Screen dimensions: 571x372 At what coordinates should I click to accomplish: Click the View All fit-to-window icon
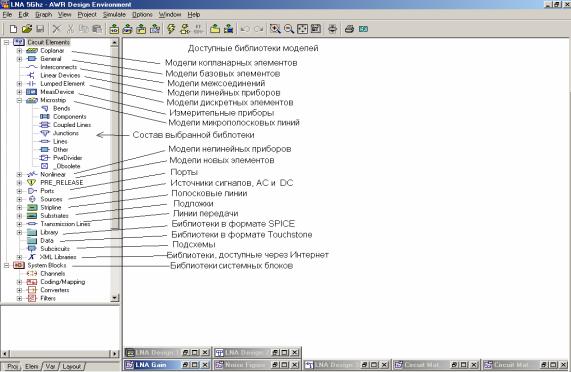[x=302, y=29]
